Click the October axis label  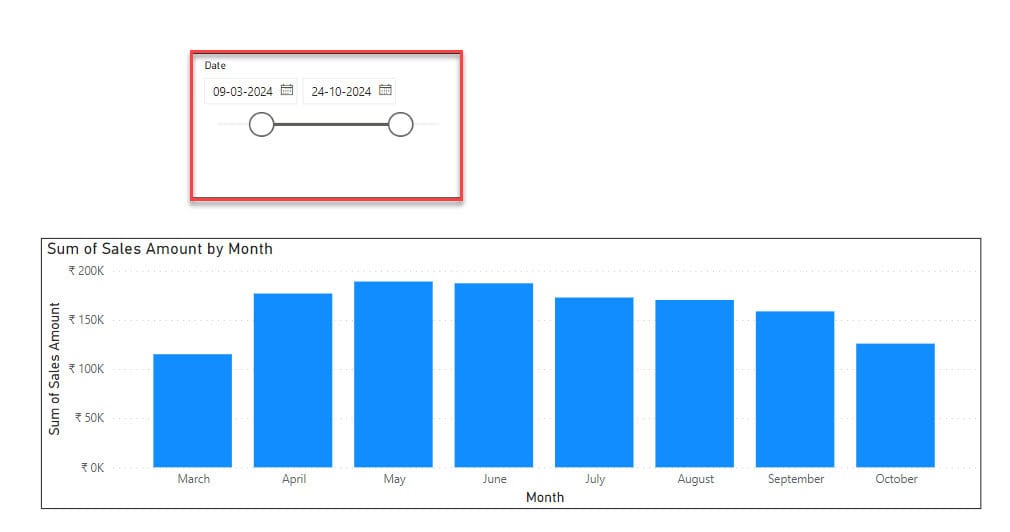(x=896, y=479)
